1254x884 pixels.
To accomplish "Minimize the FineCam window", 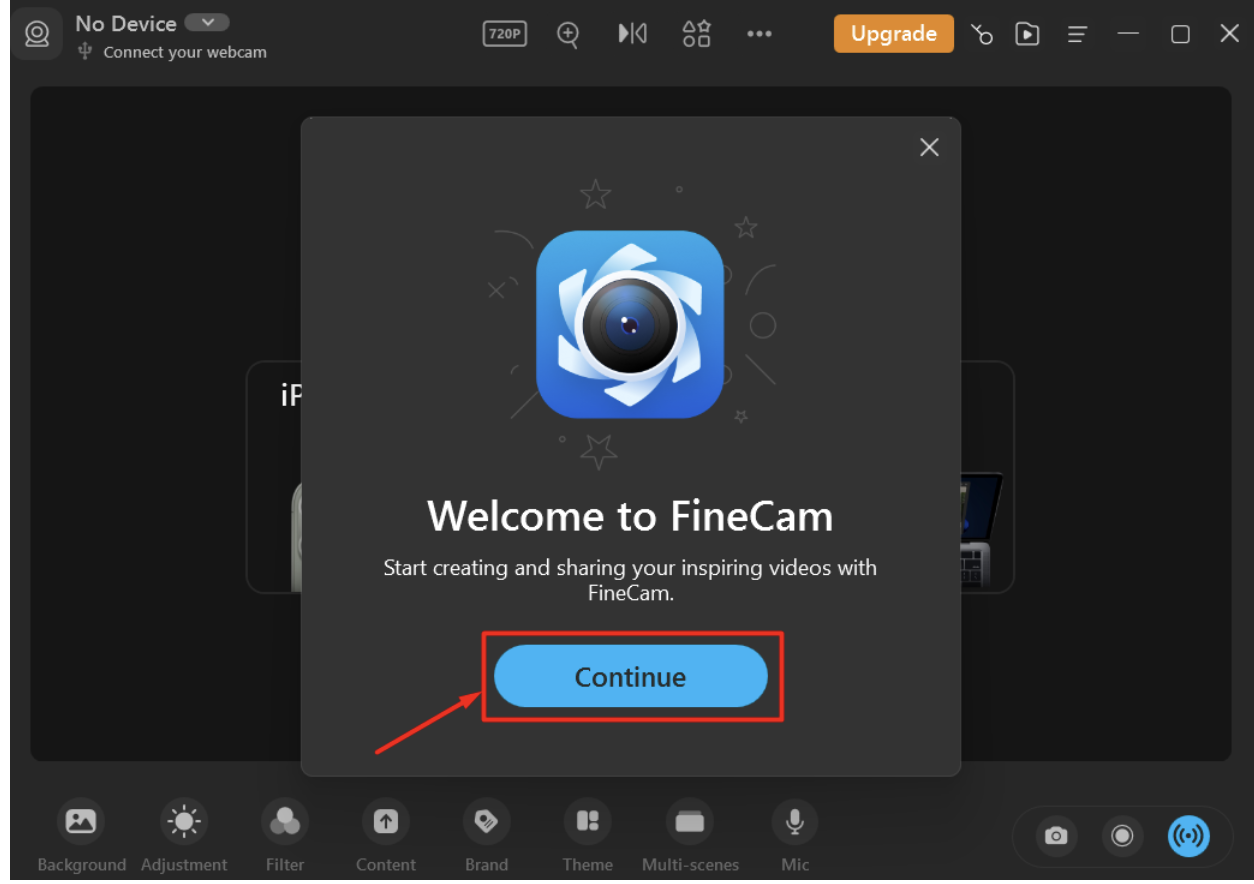I will coord(1129,34).
